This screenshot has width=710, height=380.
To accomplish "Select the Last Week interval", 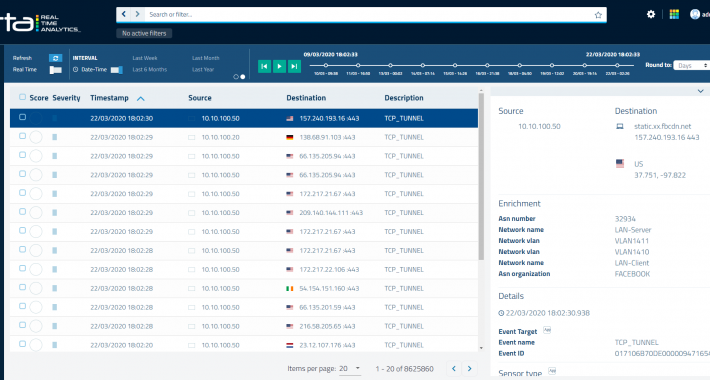I will (x=145, y=58).
